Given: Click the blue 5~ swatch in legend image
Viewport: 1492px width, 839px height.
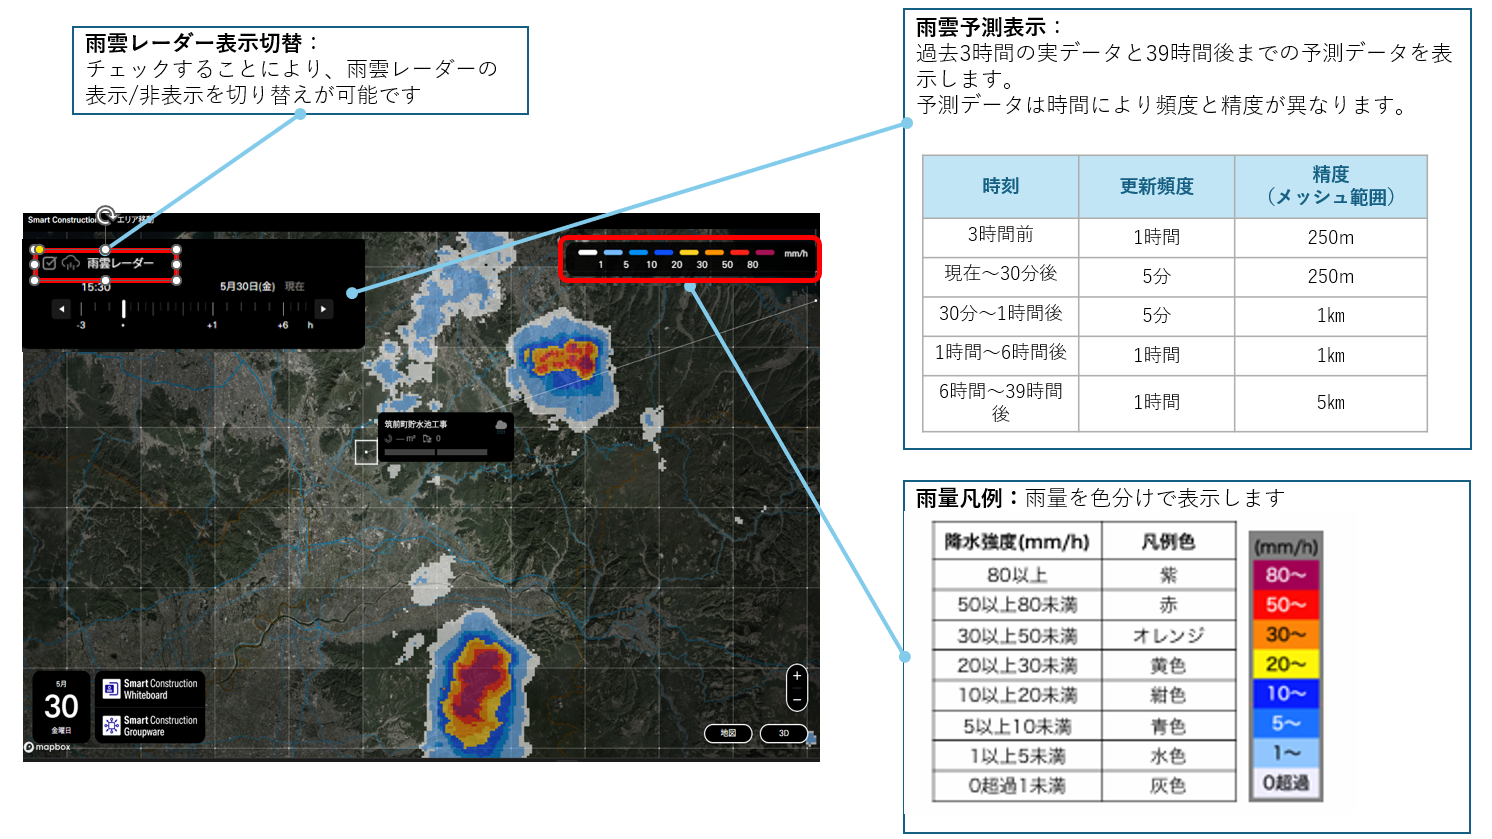Looking at the screenshot, I should [1286, 723].
